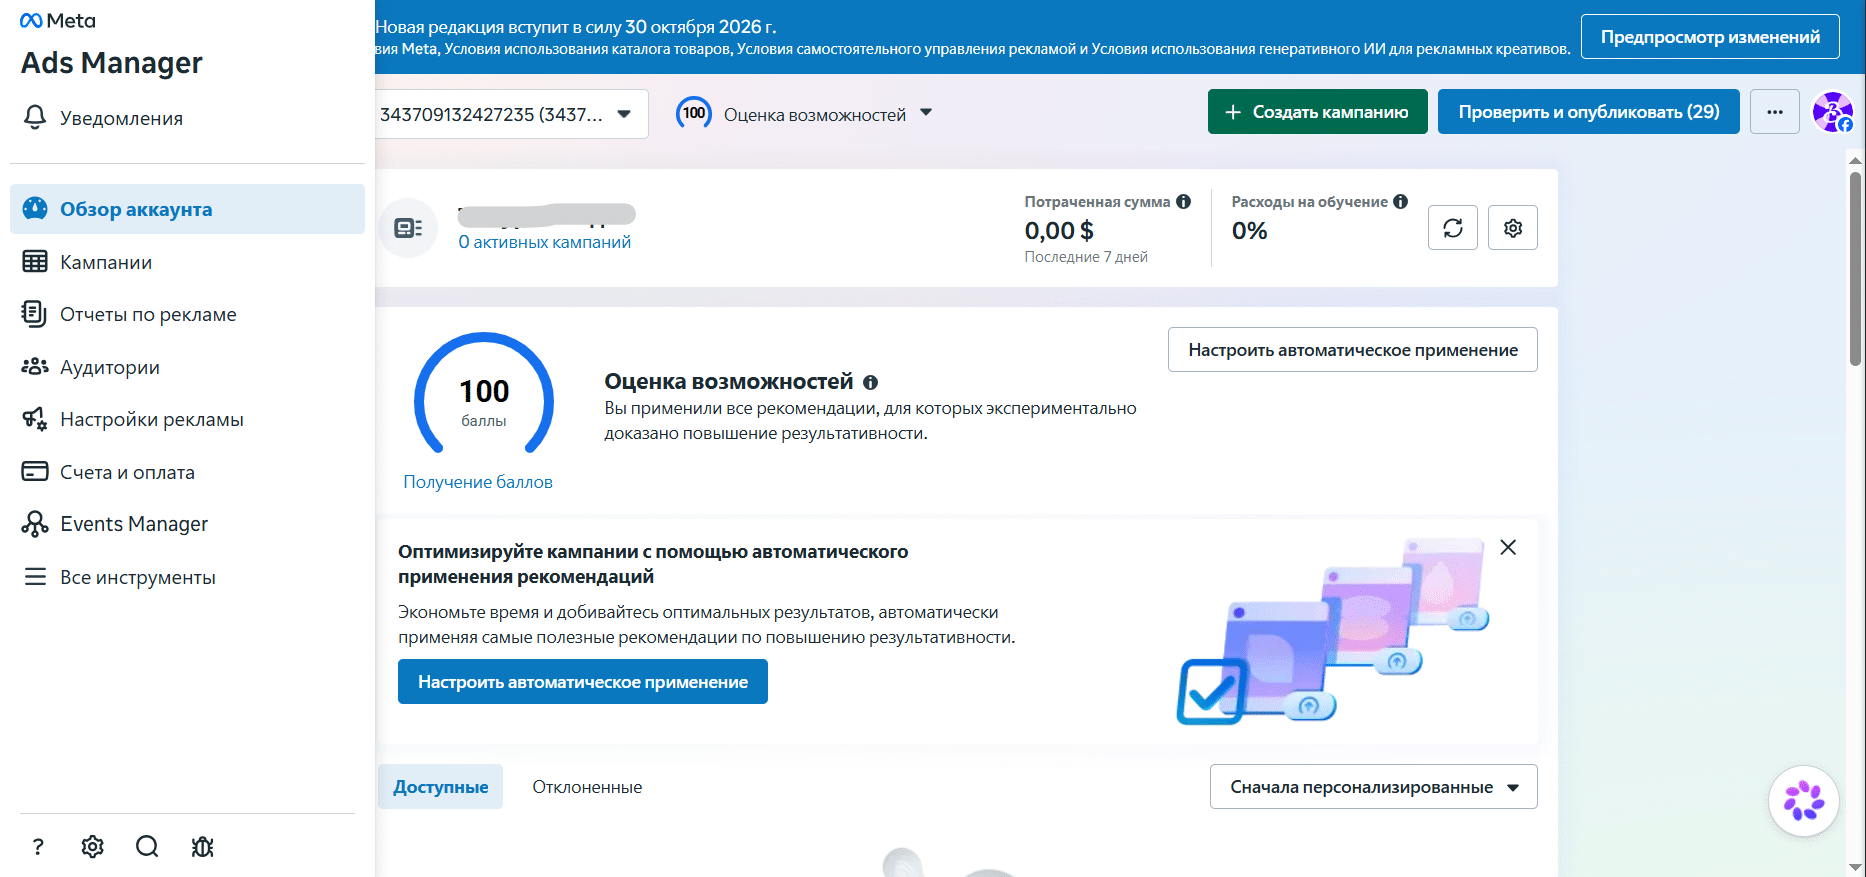Screen dimensions: 1866x877
Task: Click the Events Manager icon
Action: (x=35, y=524)
